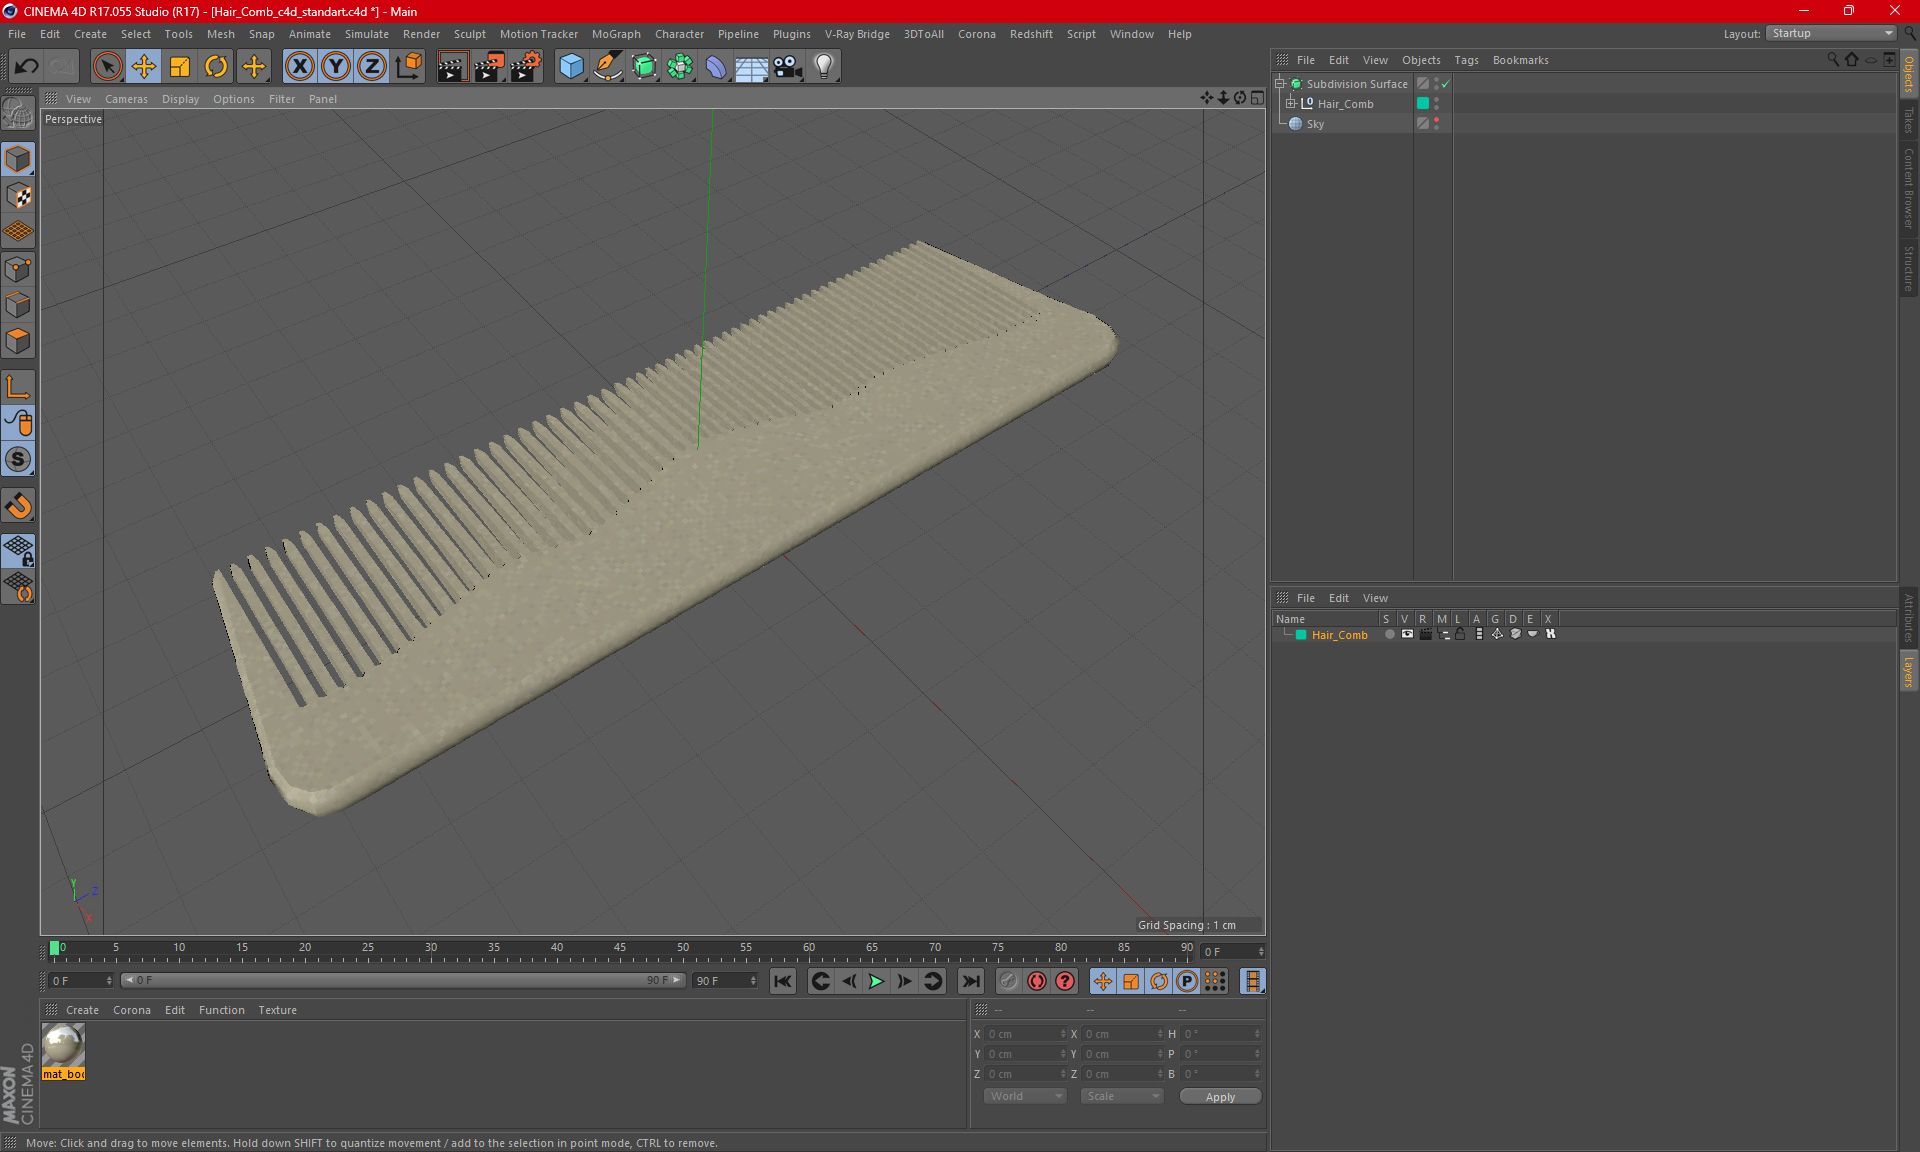Select the Subdivision Surface object icon
The height and width of the screenshot is (1152, 1920).
(x=1295, y=82)
